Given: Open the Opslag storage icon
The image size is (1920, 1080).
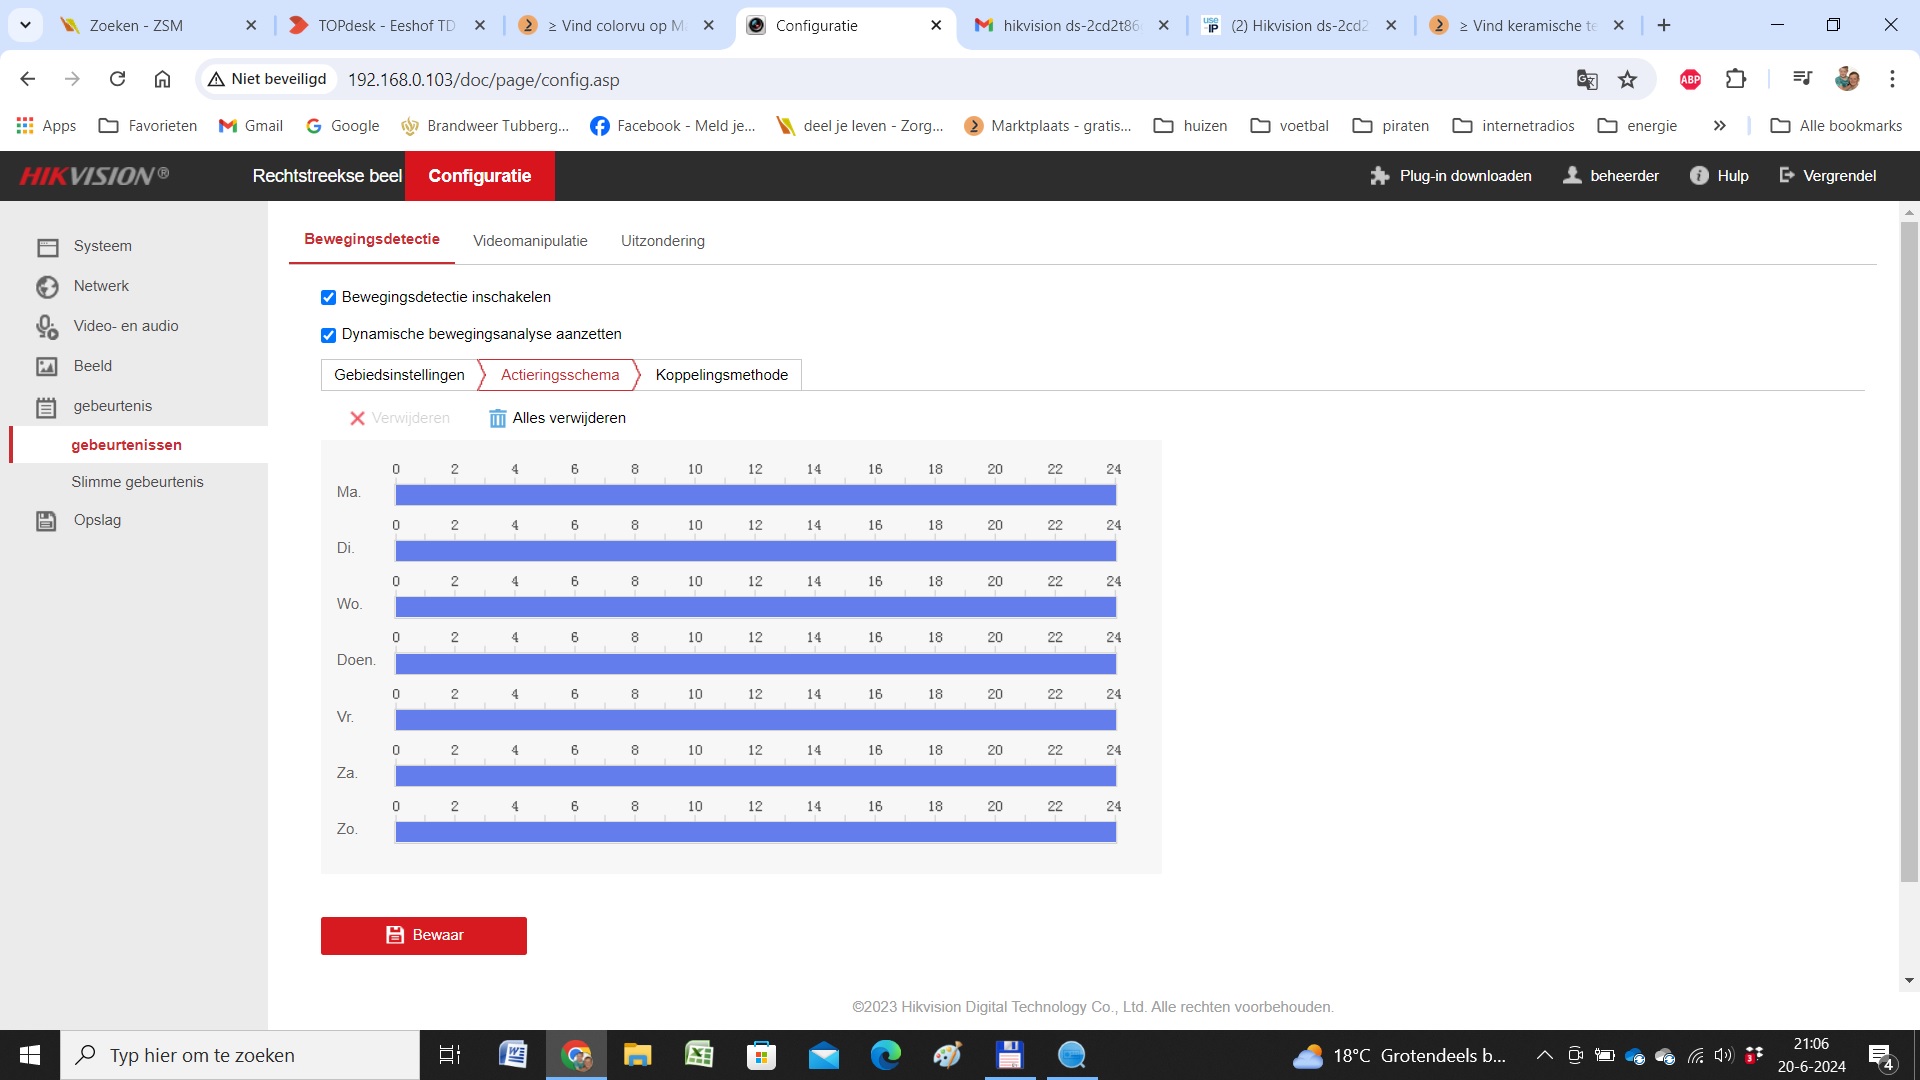Looking at the screenshot, I should point(47,521).
